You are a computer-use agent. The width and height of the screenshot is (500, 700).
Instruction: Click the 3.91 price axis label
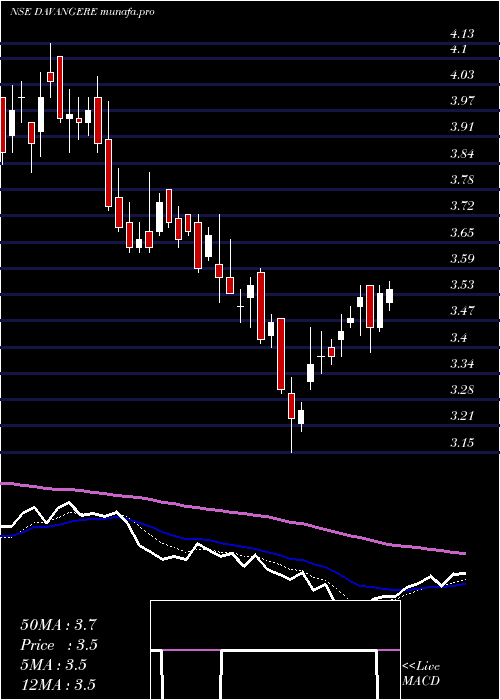coord(462,127)
